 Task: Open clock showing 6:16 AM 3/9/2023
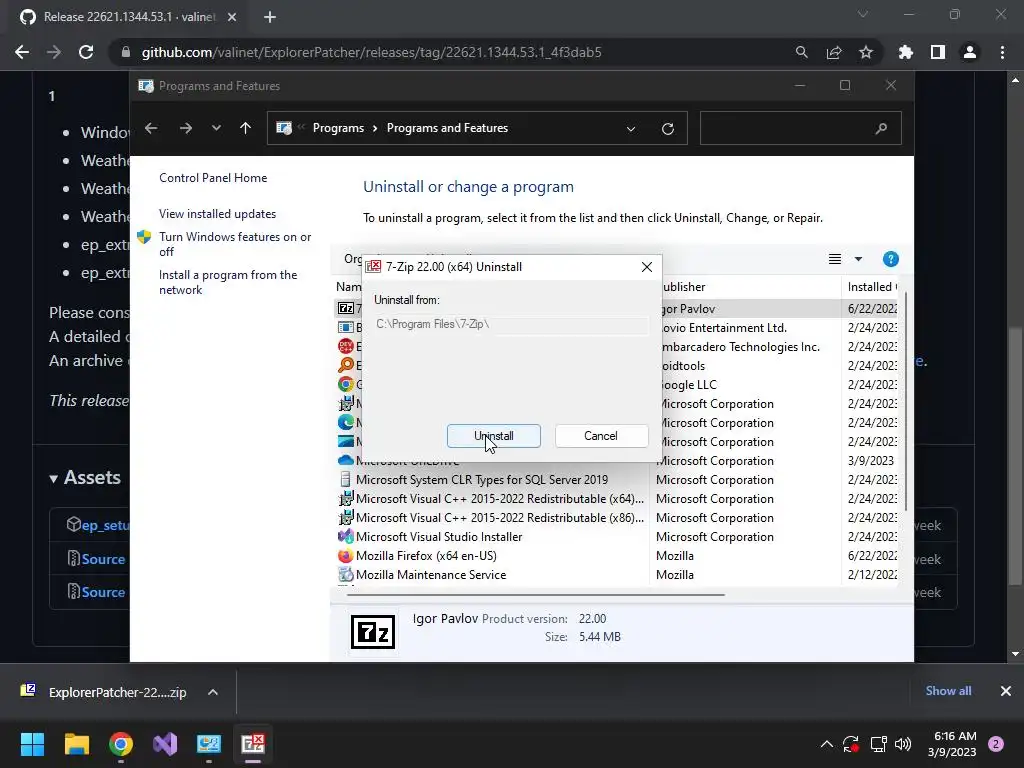click(x=952, y=744)
